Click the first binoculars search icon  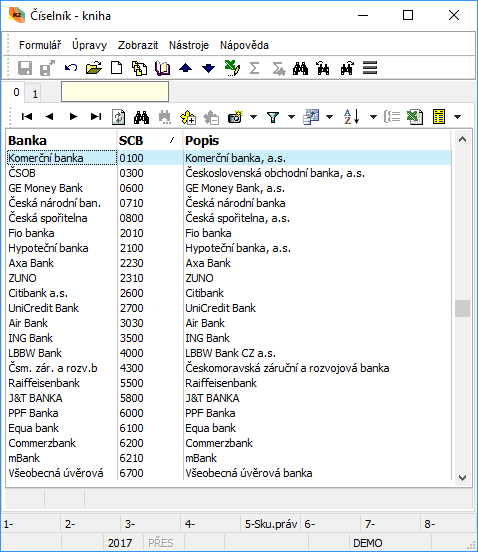[x=300, y=68]
